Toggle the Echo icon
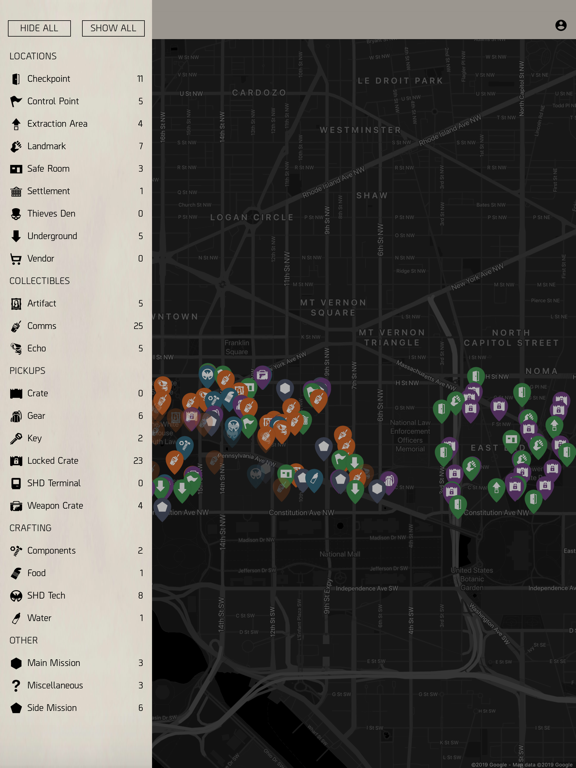The image size is (576, 768). (x=16, y=348)
